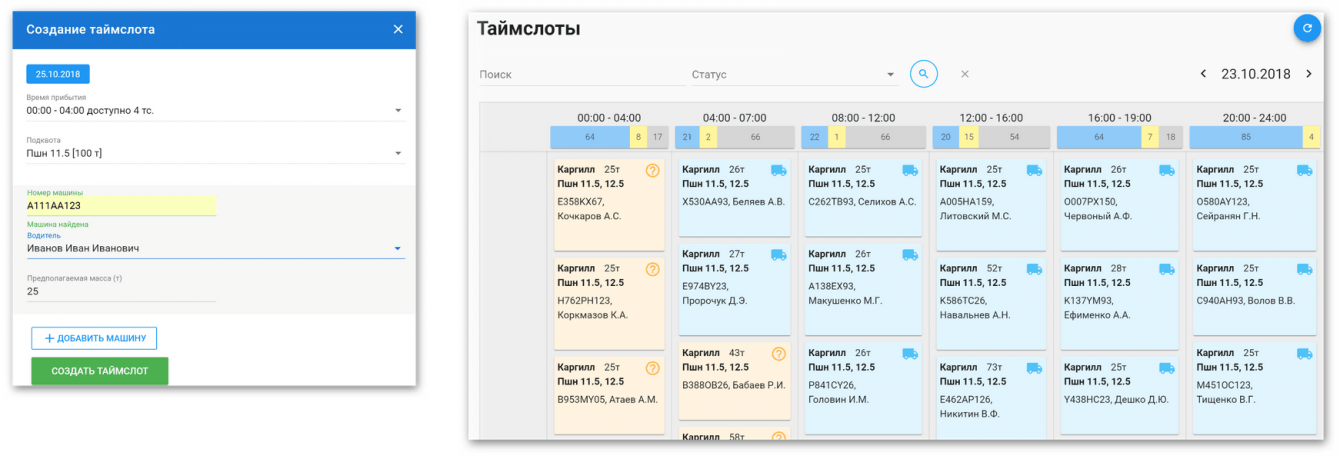Click grey 66 segment under 08:00 - 12:00
Image resolution: width=1340 pixels, height=469 pixels.
coord(885,137)
